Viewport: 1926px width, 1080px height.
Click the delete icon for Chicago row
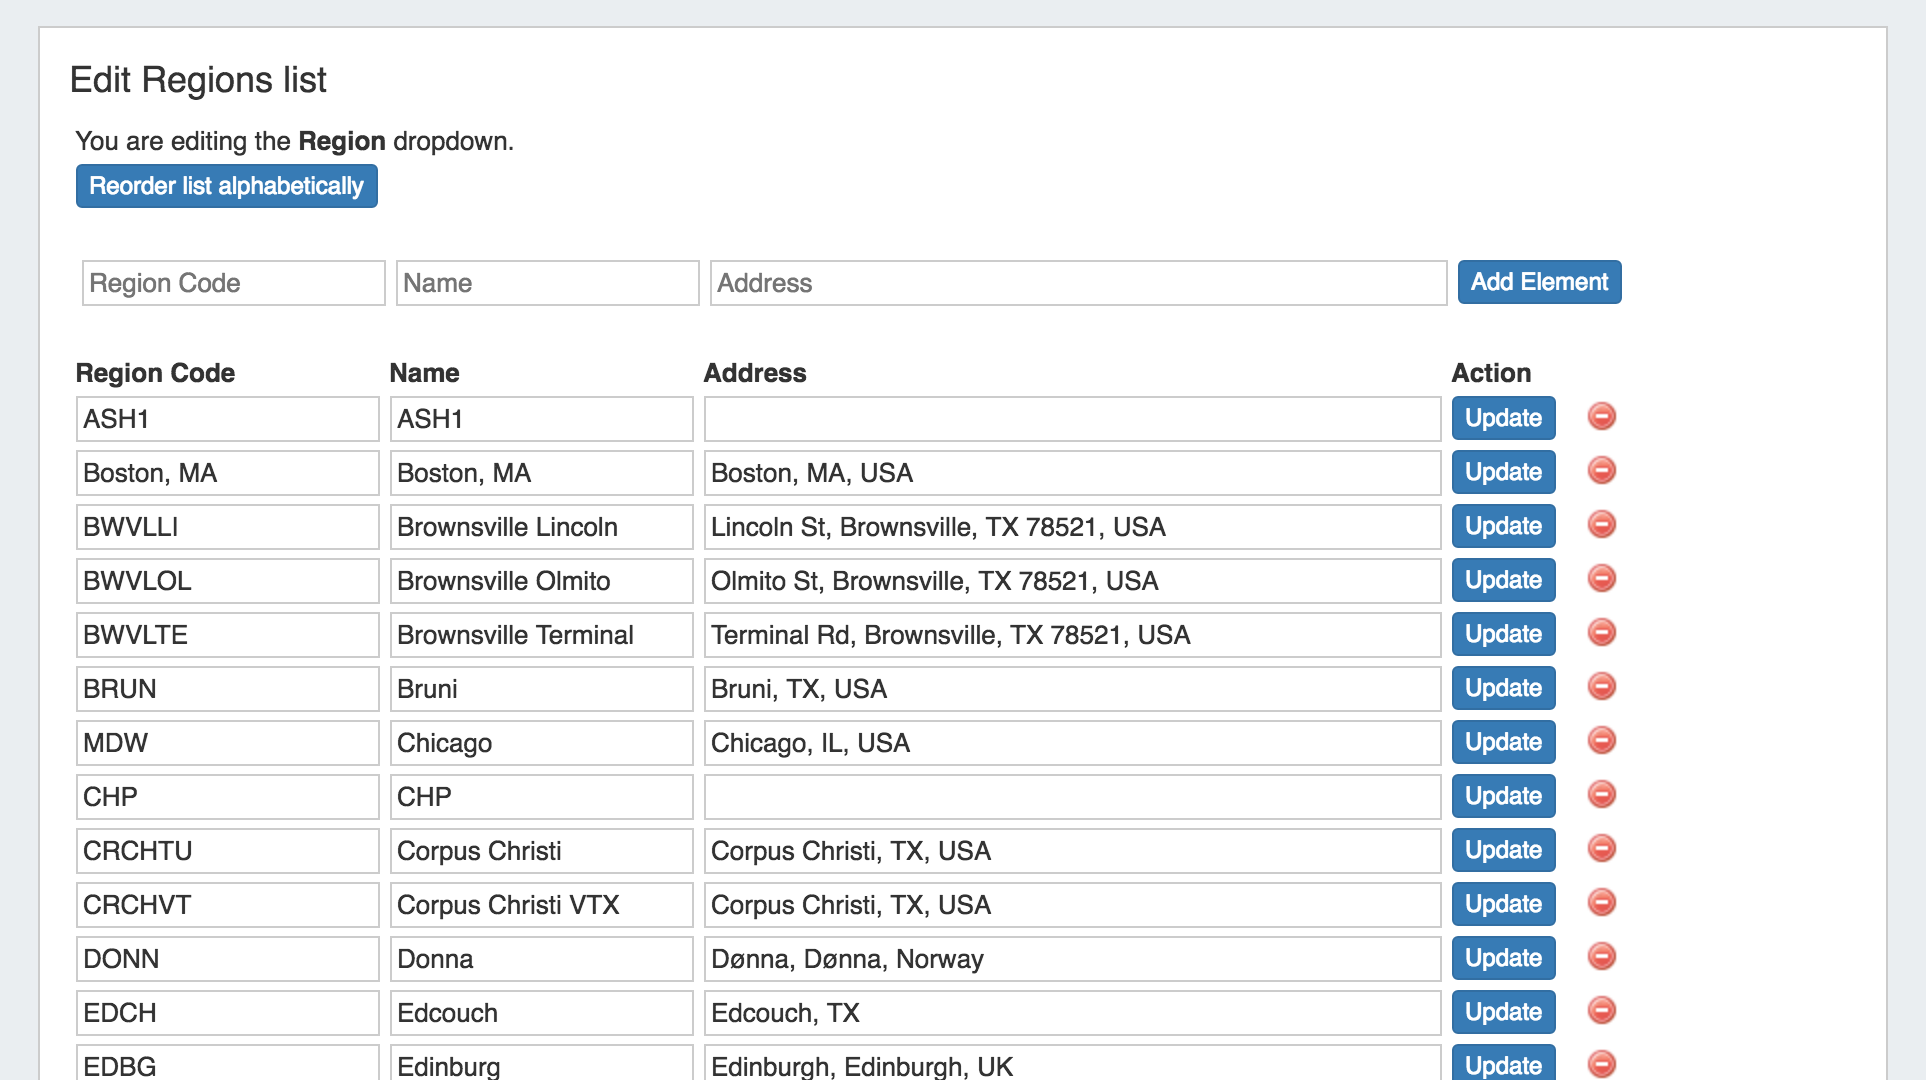pos(1601,740)
